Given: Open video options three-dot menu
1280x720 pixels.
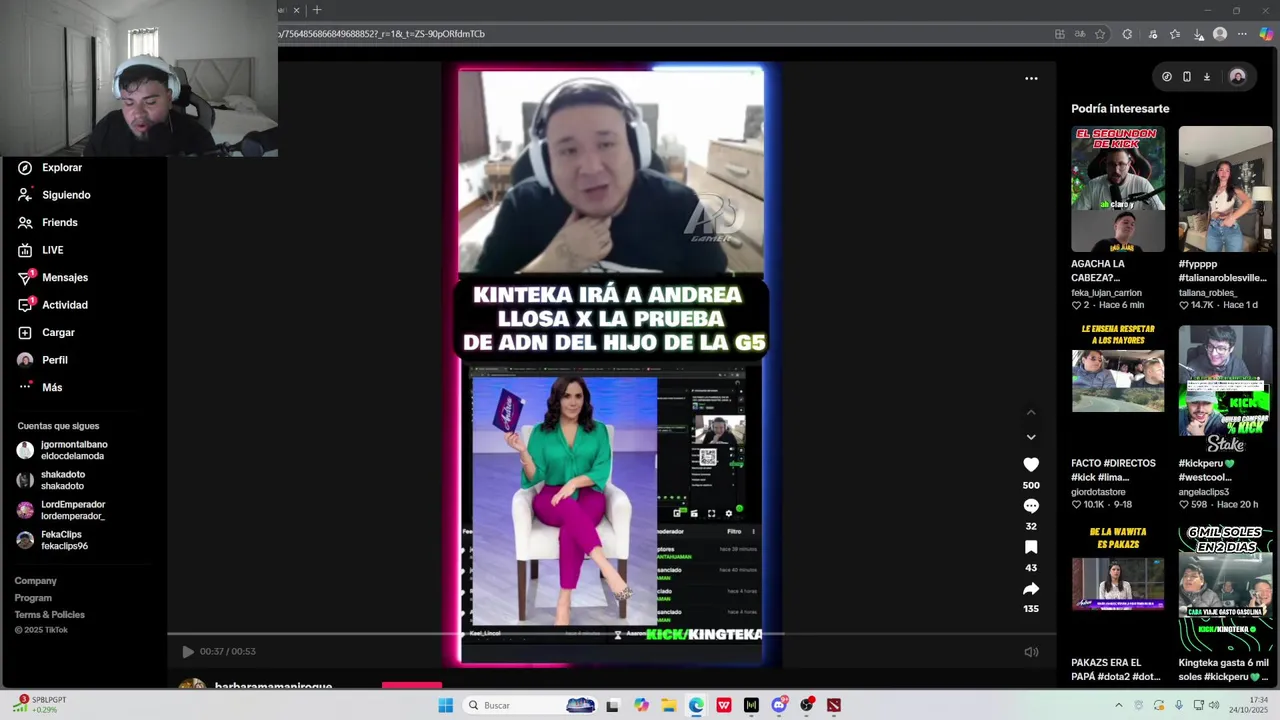Looking at the screenshot, I should pos(1031,78).
